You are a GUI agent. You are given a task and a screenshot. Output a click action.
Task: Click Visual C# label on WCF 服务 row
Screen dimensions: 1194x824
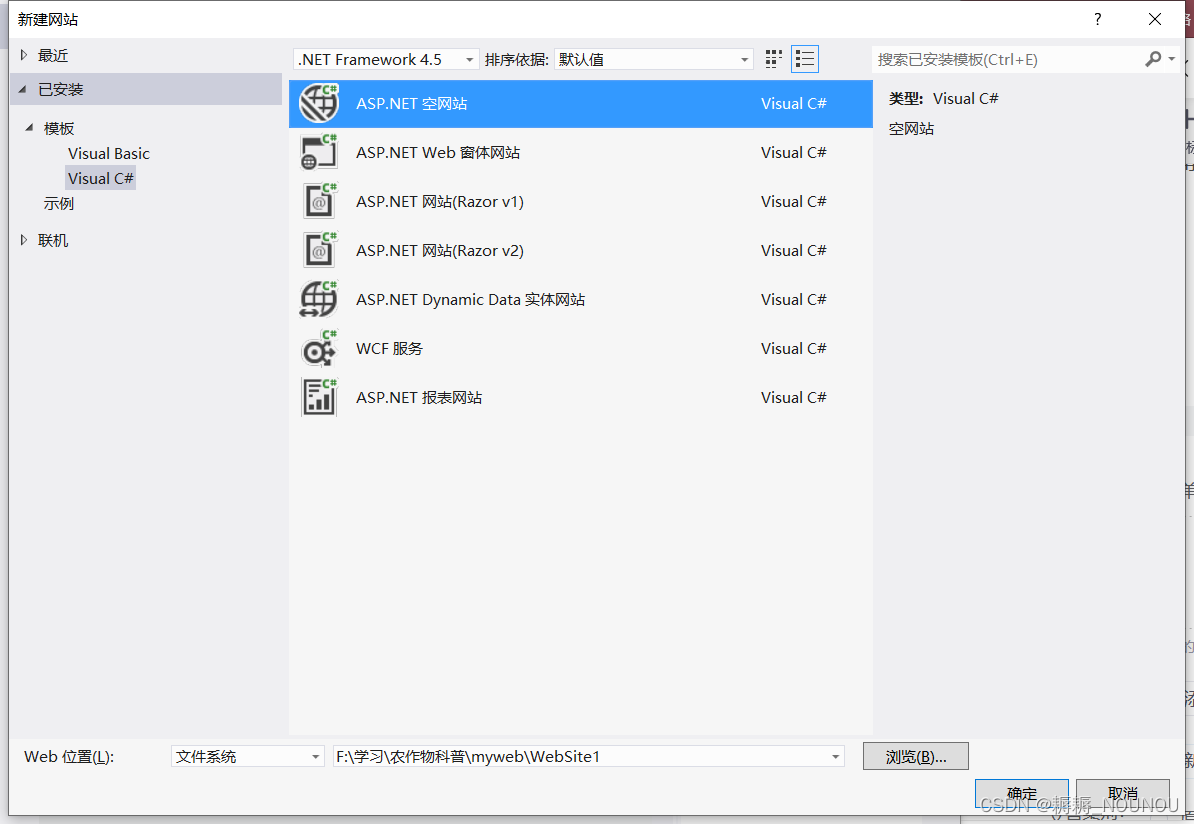(793, 348)
